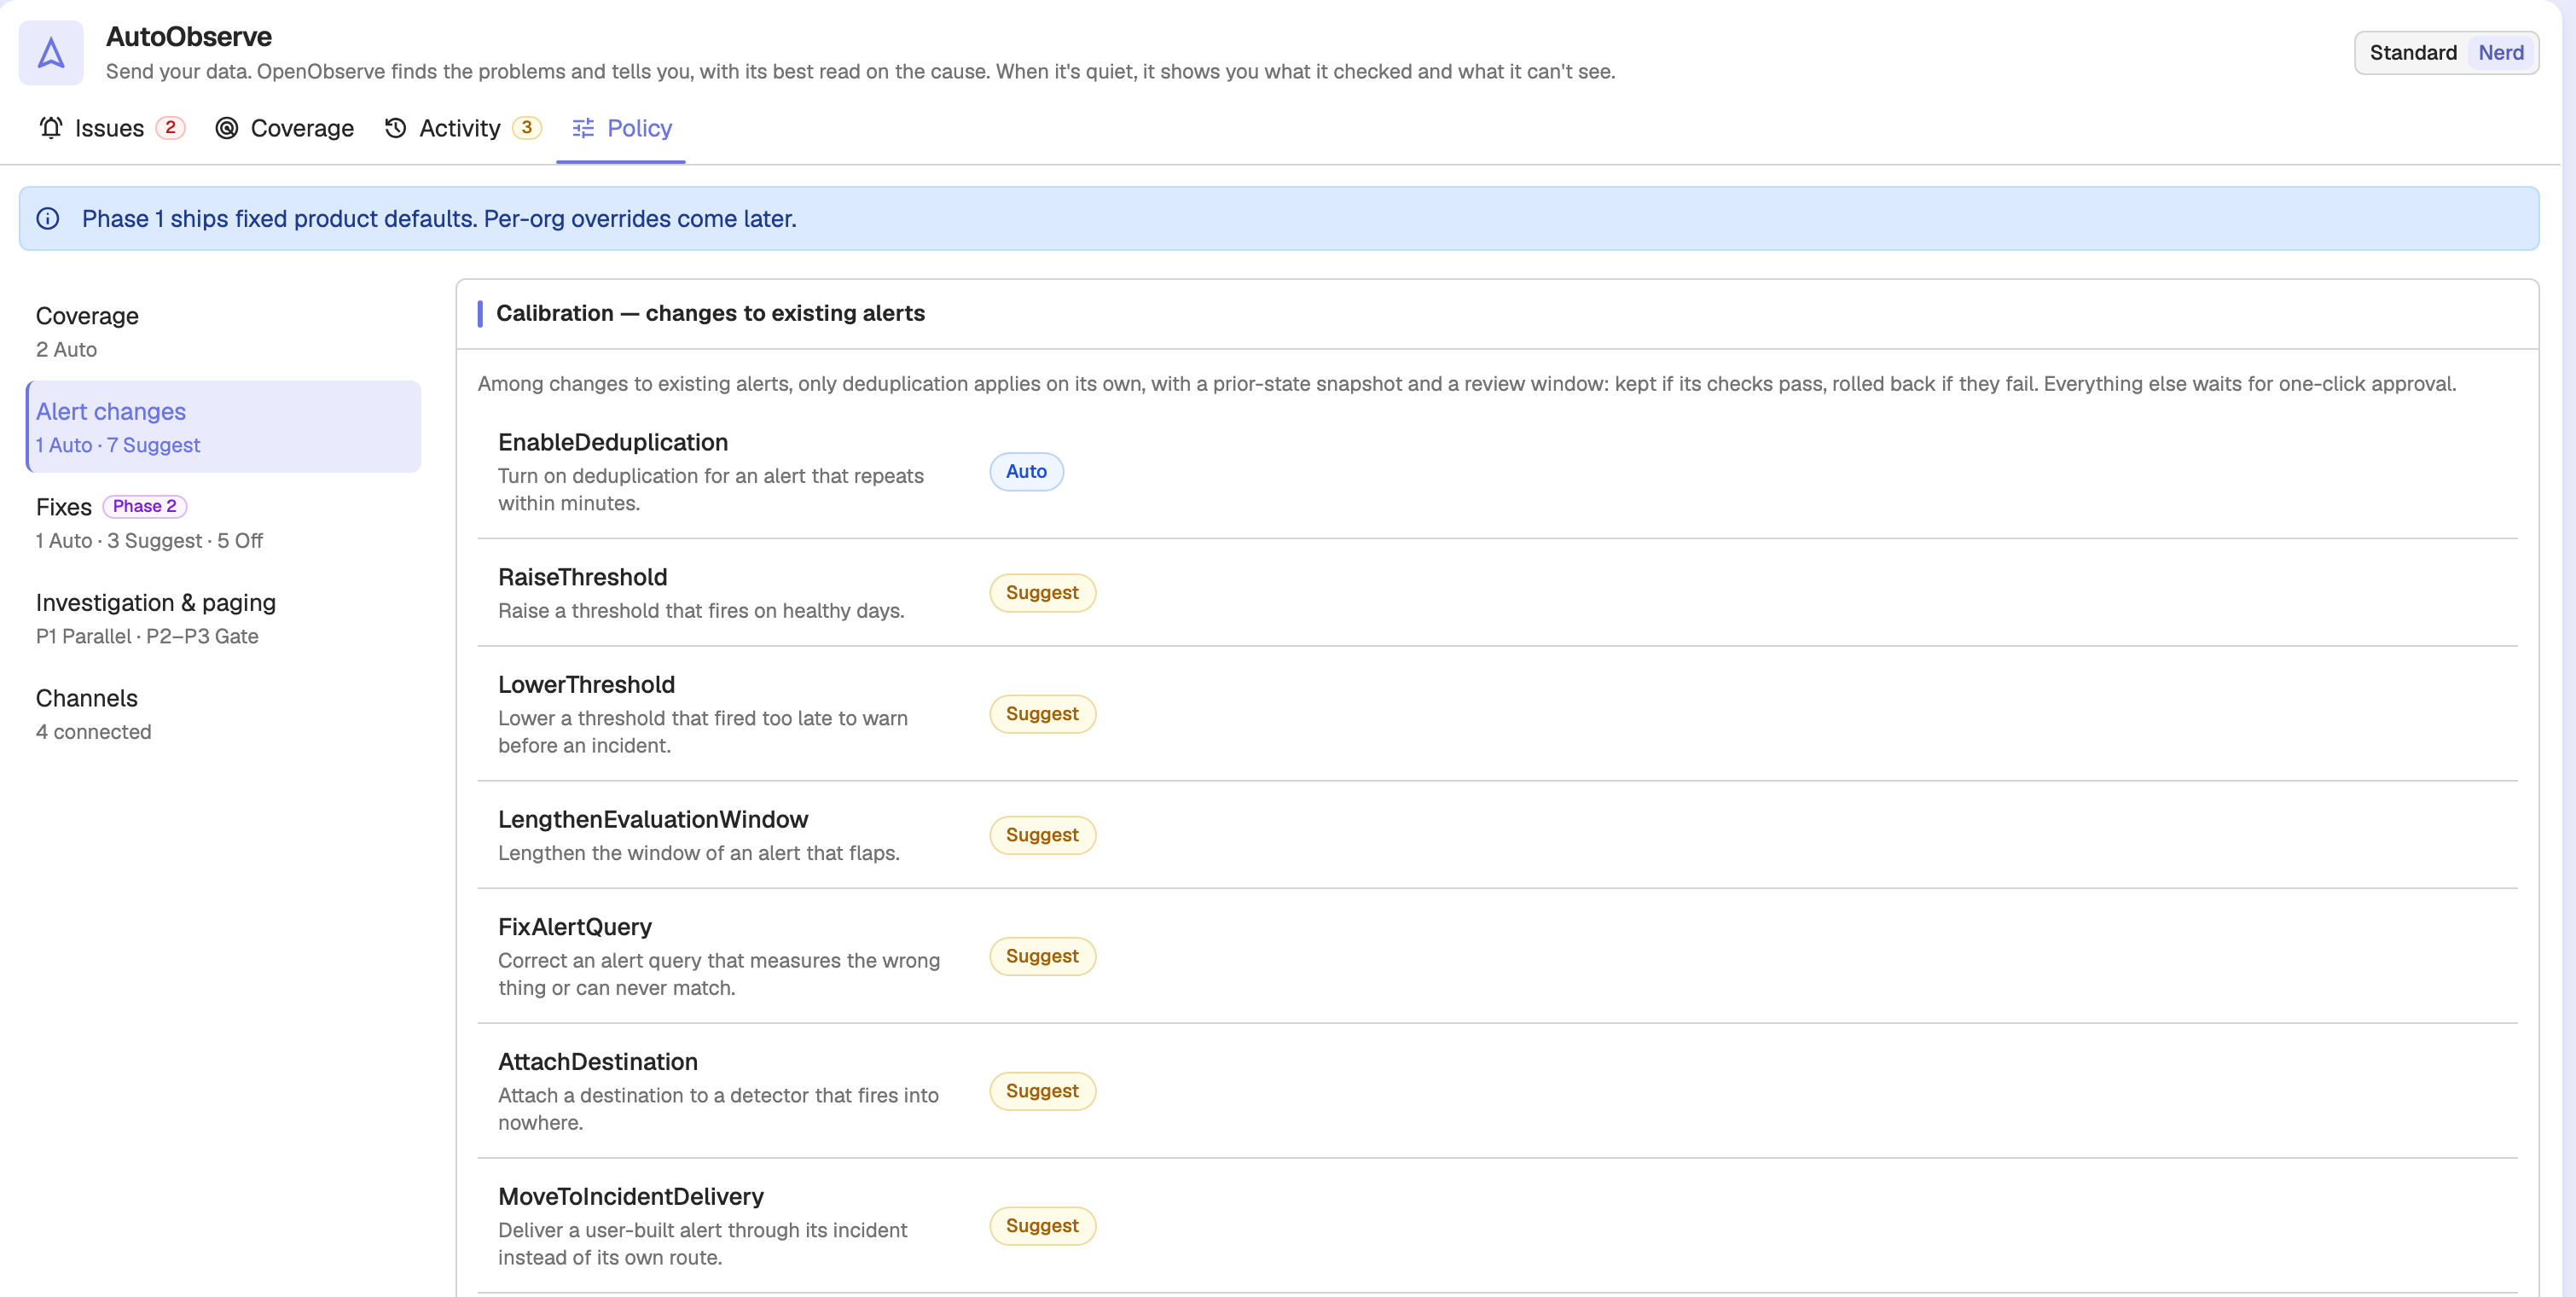Click the 'P1 Parallel · P2–P3 Gate' text
The width and height of the screenshot is (2576, 1297).
[147, 636]
